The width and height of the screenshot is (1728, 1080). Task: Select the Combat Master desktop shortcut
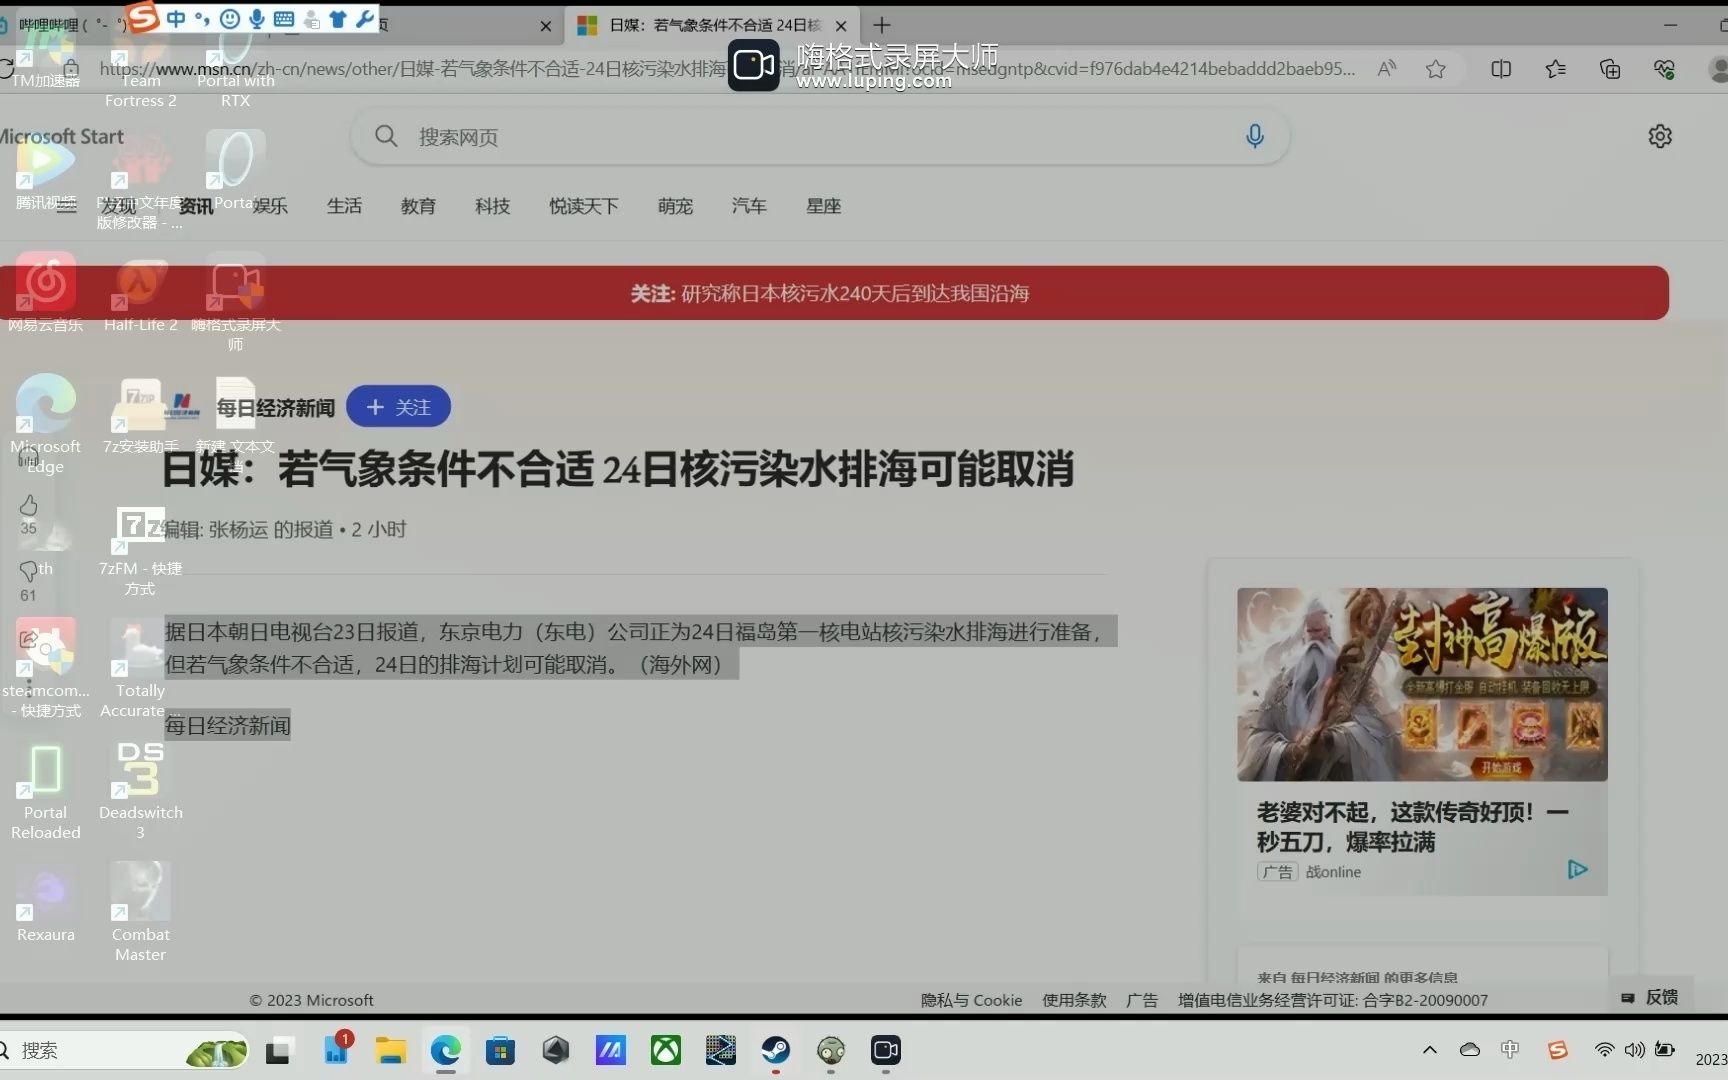point(141,912)
